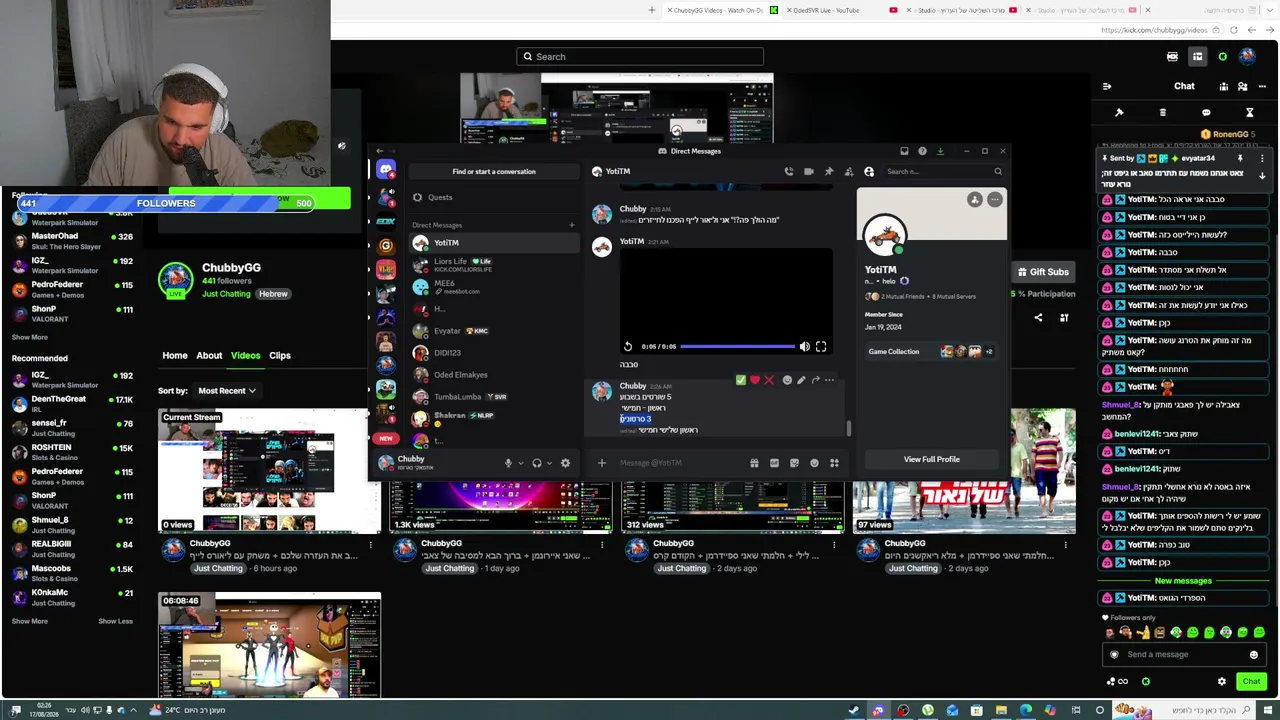The width and height of the screenshot is (1280, 720).
Task: React with the green checkmark emoji
Action: 740,380
